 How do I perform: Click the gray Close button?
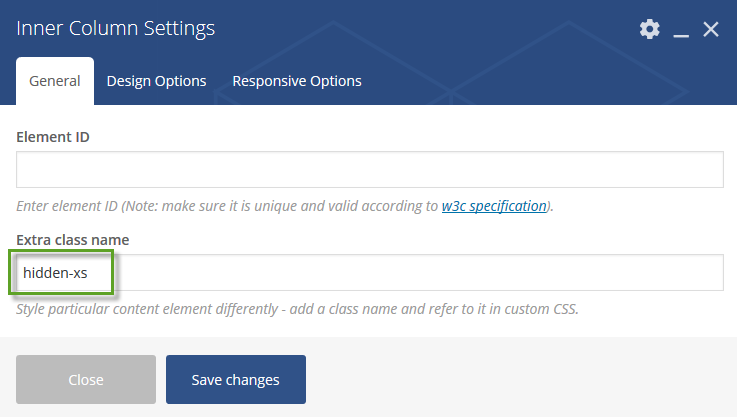point(86,379)
